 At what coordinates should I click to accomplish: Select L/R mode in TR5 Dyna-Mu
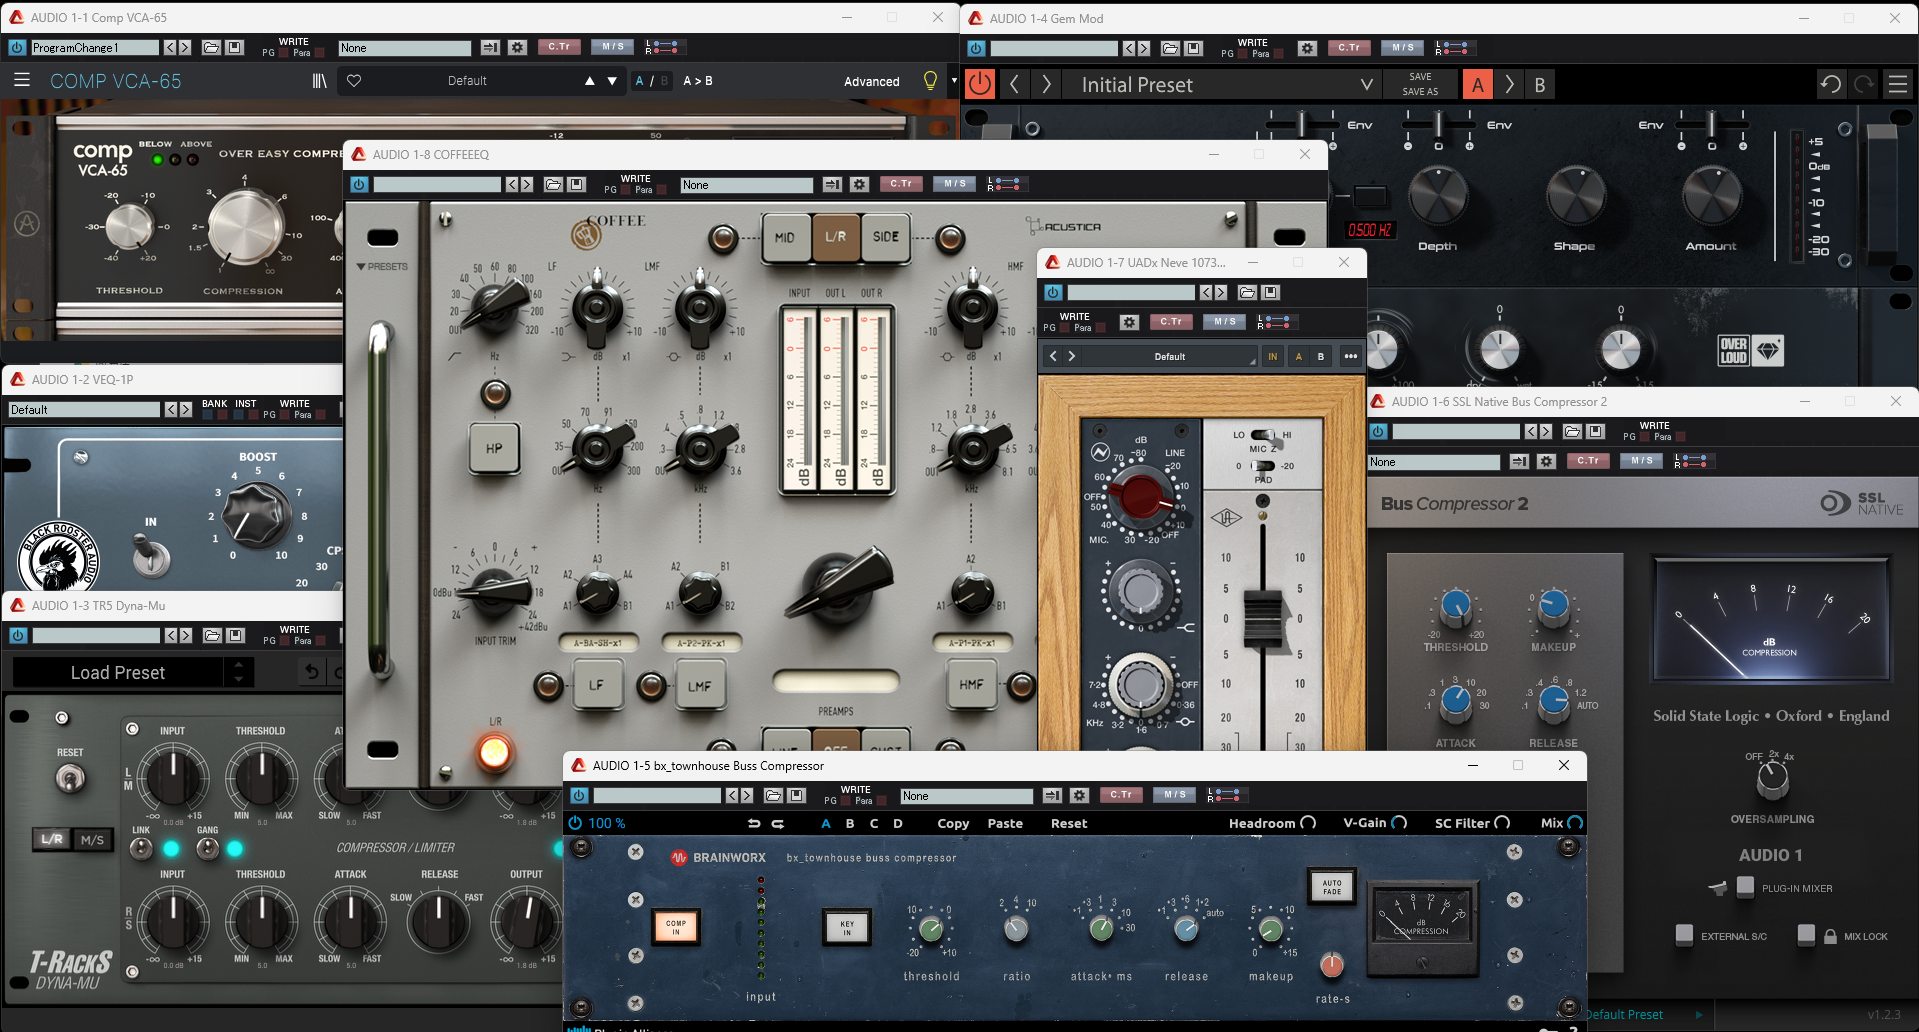click(x=52, y=840)
